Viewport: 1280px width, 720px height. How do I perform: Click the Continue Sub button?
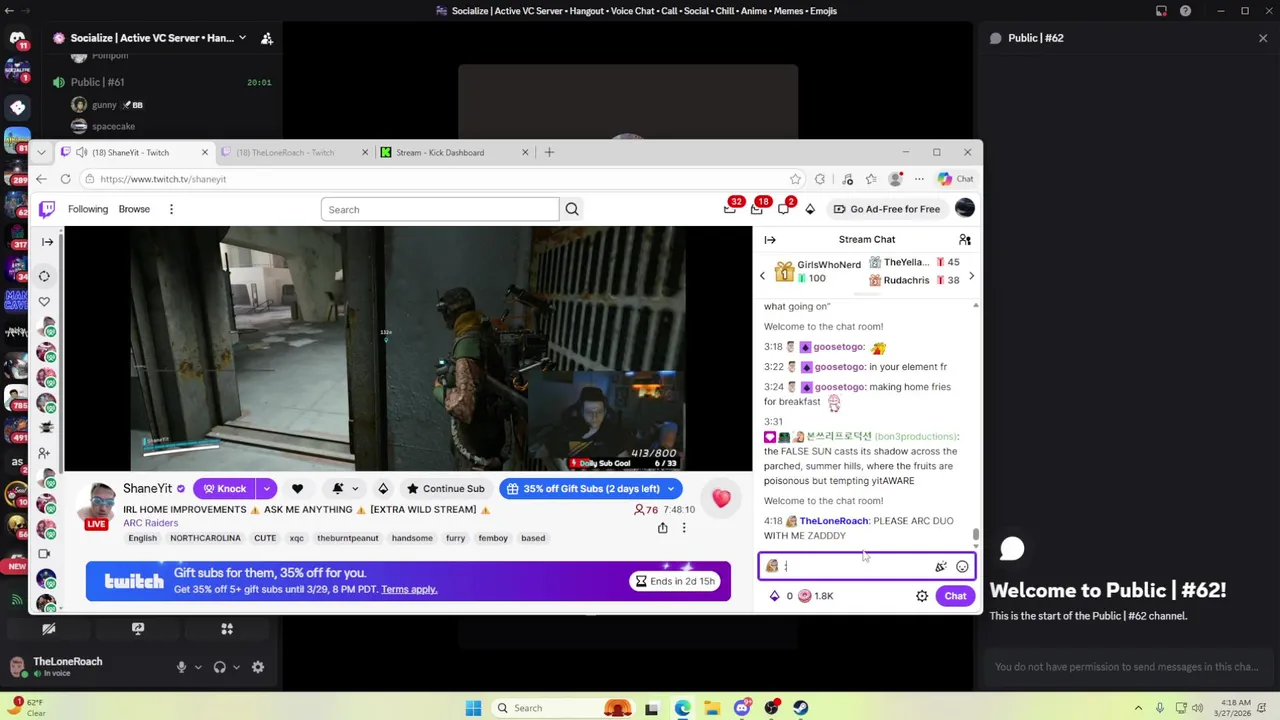click(x=446, y=489)
